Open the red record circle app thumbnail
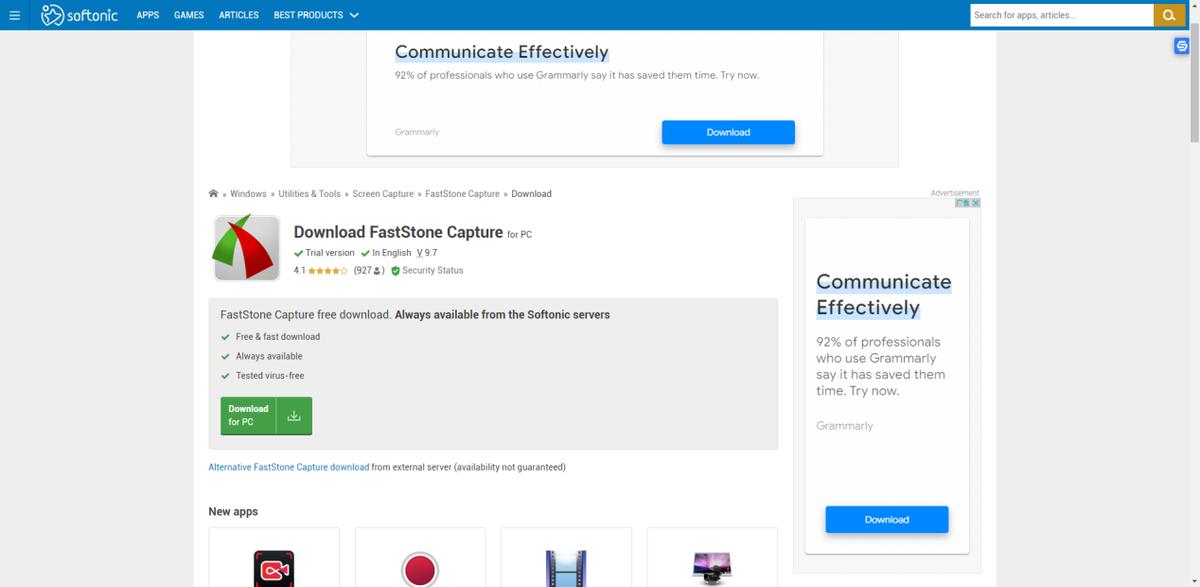This screenshot has width=1200, height=587. pos(420,568)
